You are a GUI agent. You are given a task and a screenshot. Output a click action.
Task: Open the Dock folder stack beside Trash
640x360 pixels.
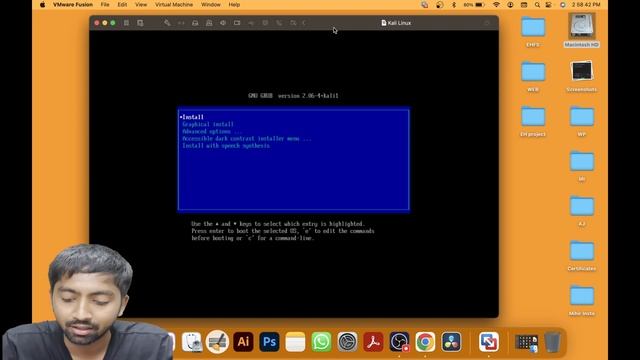coord(527,342)
